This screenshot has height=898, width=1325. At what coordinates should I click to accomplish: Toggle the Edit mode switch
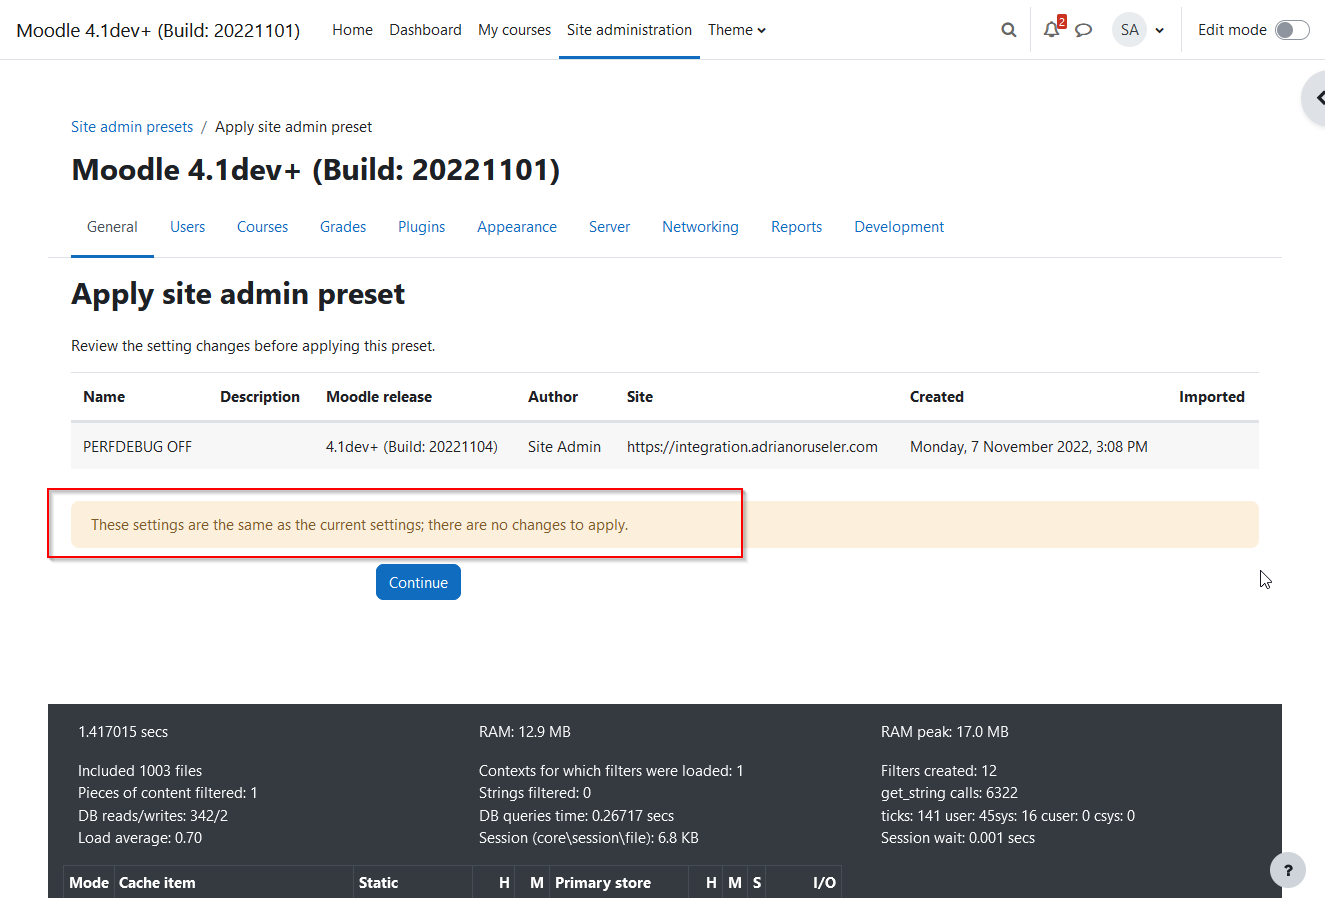[1292, 30]
